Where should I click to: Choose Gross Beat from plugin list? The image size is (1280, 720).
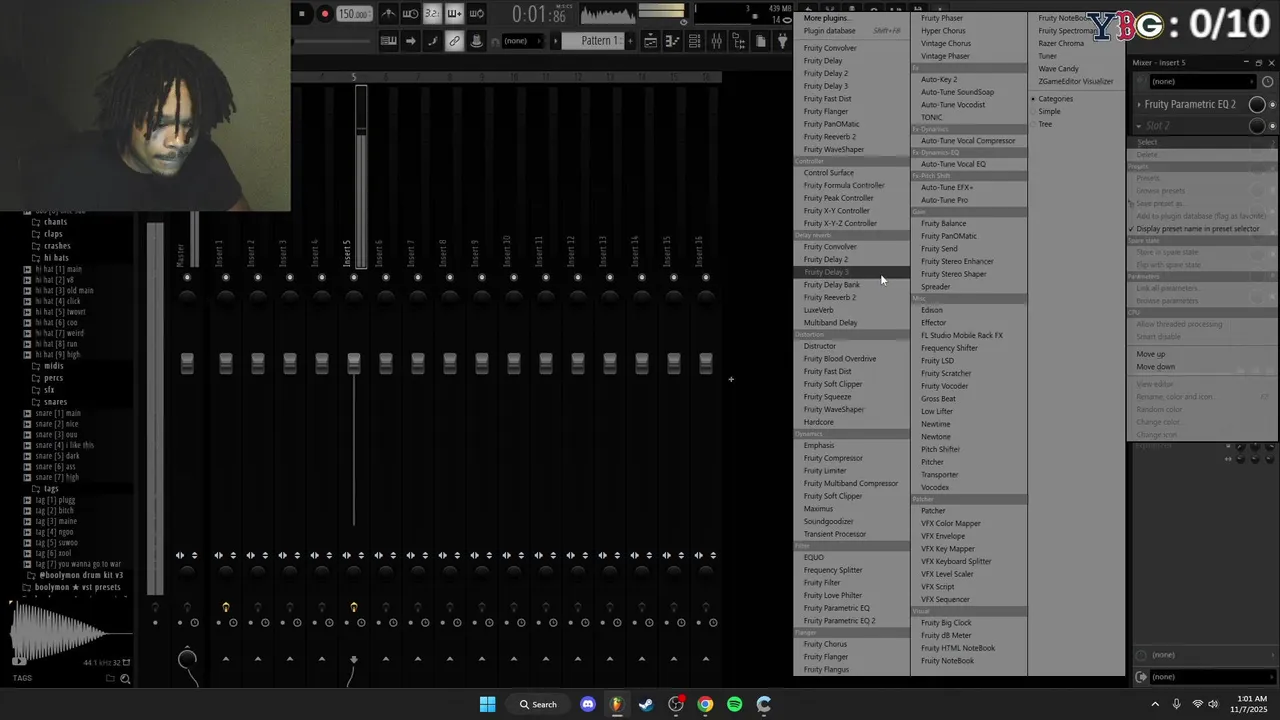tap(938, 399)
